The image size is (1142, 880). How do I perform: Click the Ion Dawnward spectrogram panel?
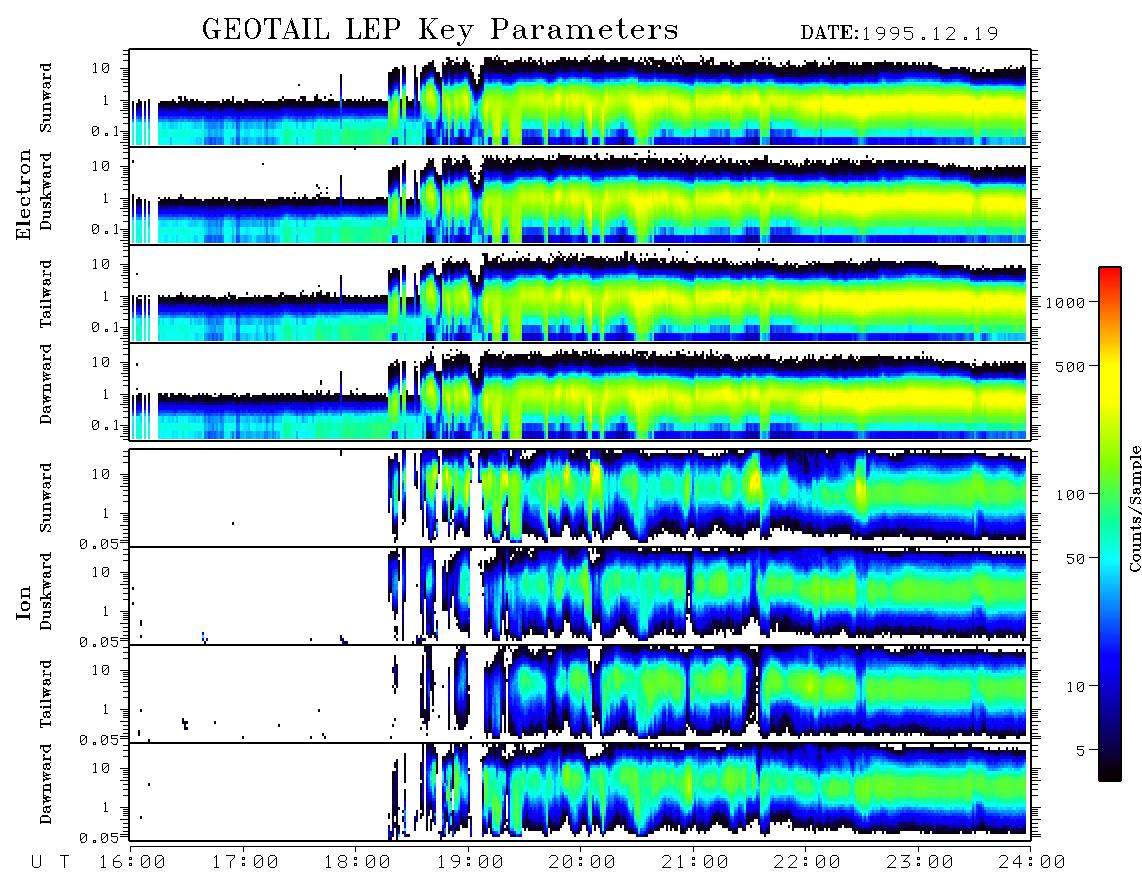click(580, 792)
